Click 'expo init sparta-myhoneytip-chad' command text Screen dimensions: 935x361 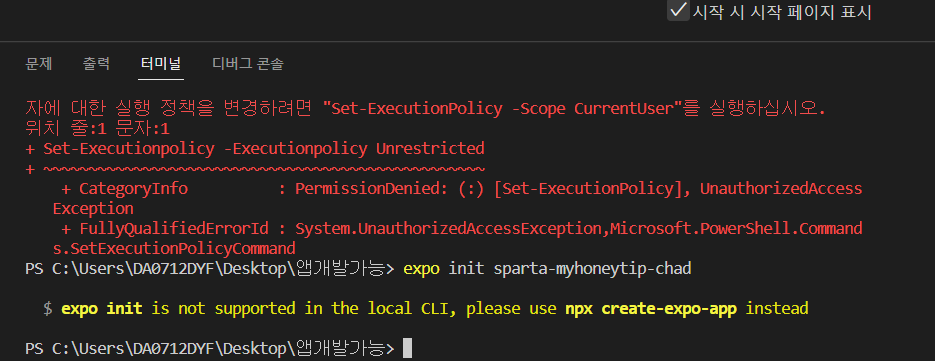547,269
